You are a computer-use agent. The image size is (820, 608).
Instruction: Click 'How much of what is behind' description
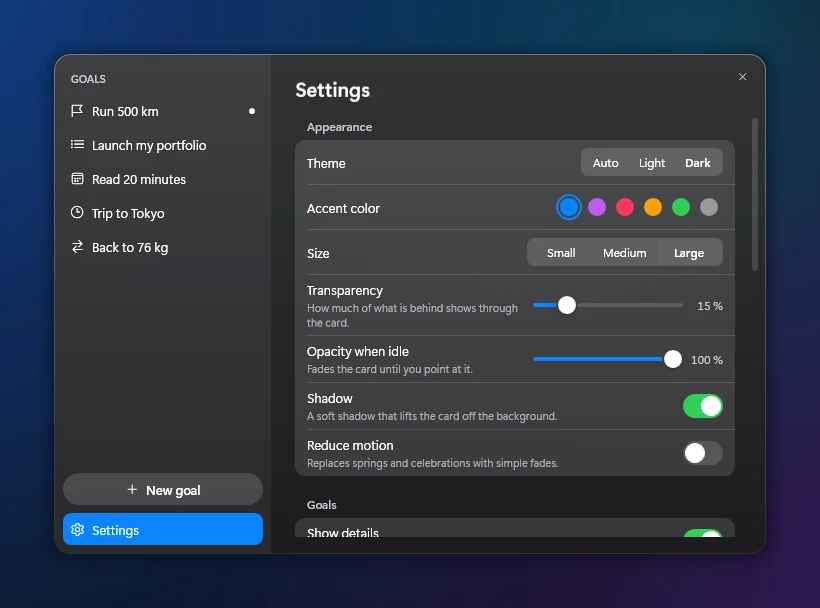(412, 315)
